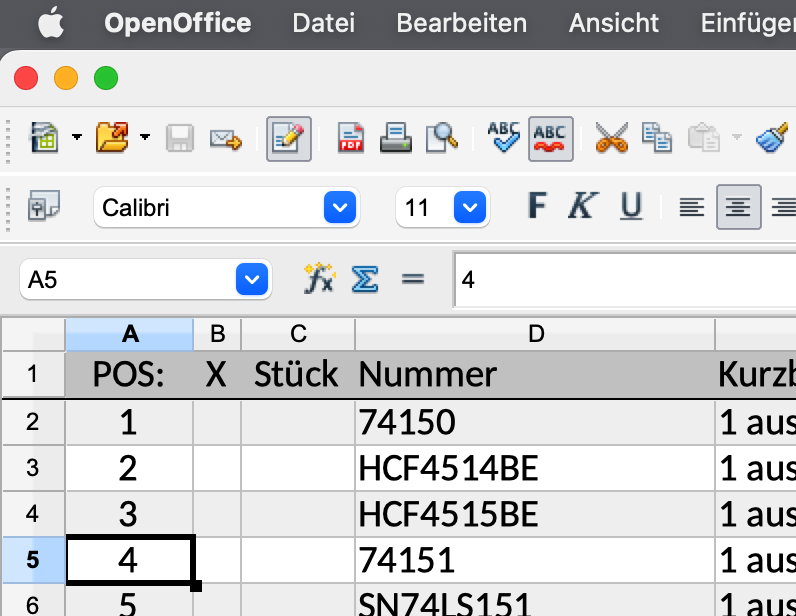
Task: Expand the Calibri font name dropdown
Action: pos(340,207)
